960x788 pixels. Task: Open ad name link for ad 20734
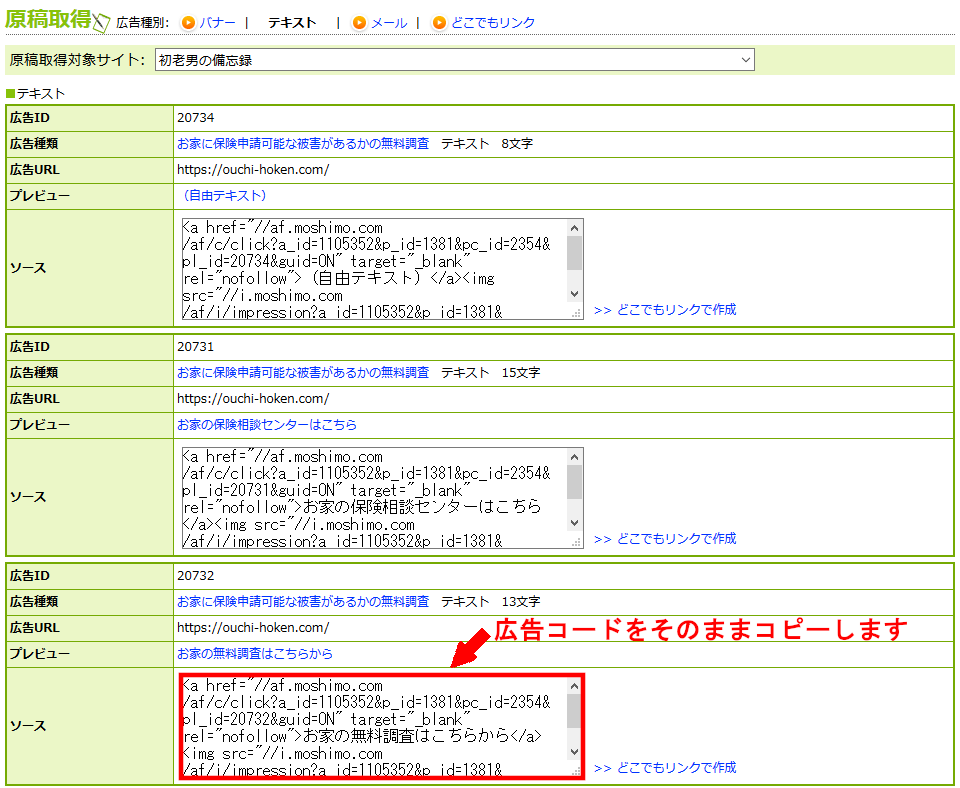[x=303, y=144]
